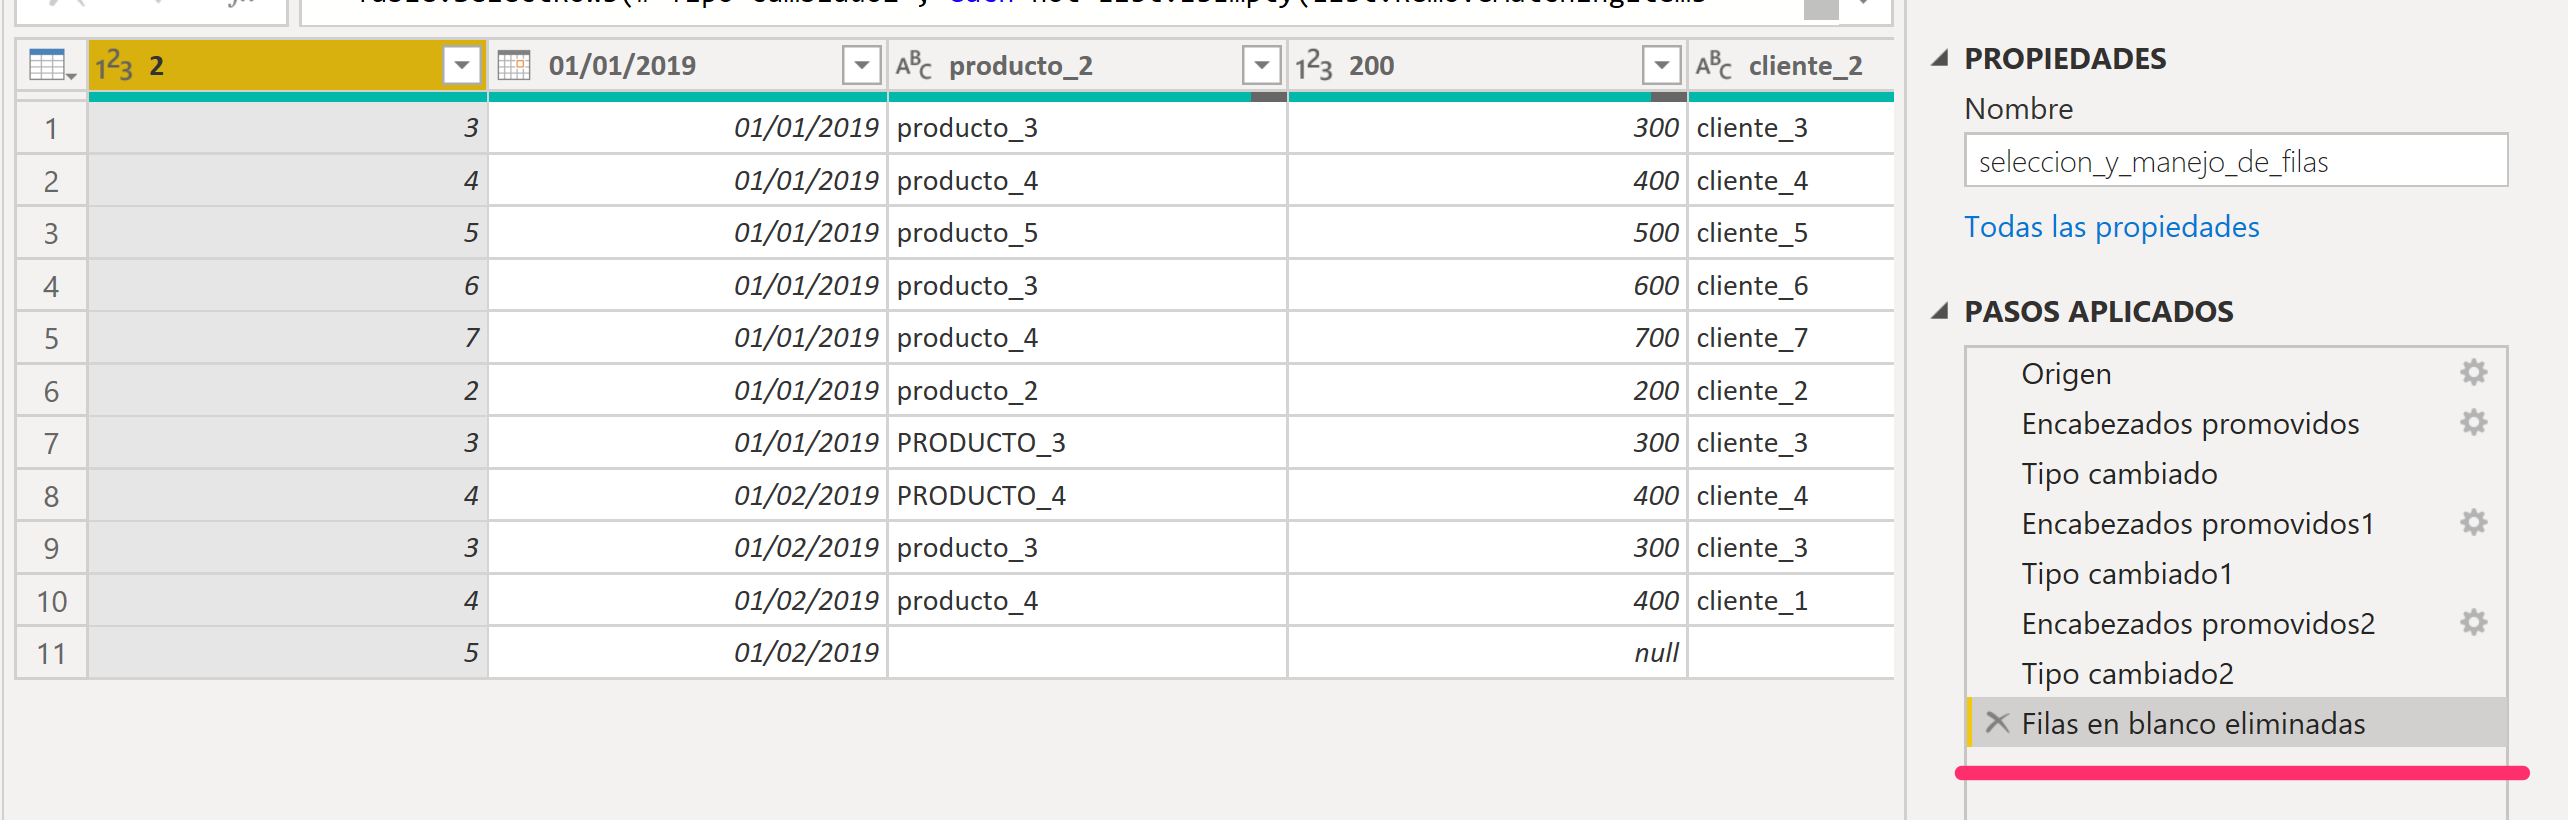The image size is (2568, 820).
Task: Select the Encabezados promovidos step
Action: pos(2237,423)
